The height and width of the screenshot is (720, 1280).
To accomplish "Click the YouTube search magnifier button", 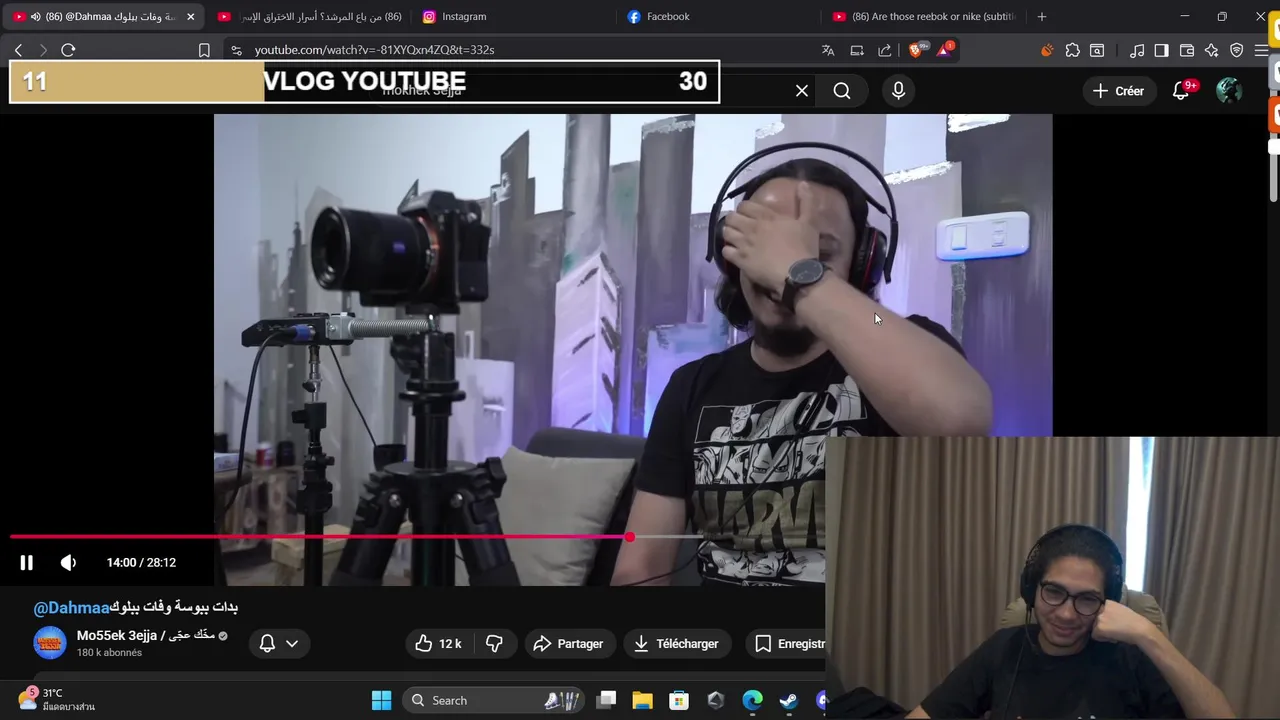I will click(842, 91).
